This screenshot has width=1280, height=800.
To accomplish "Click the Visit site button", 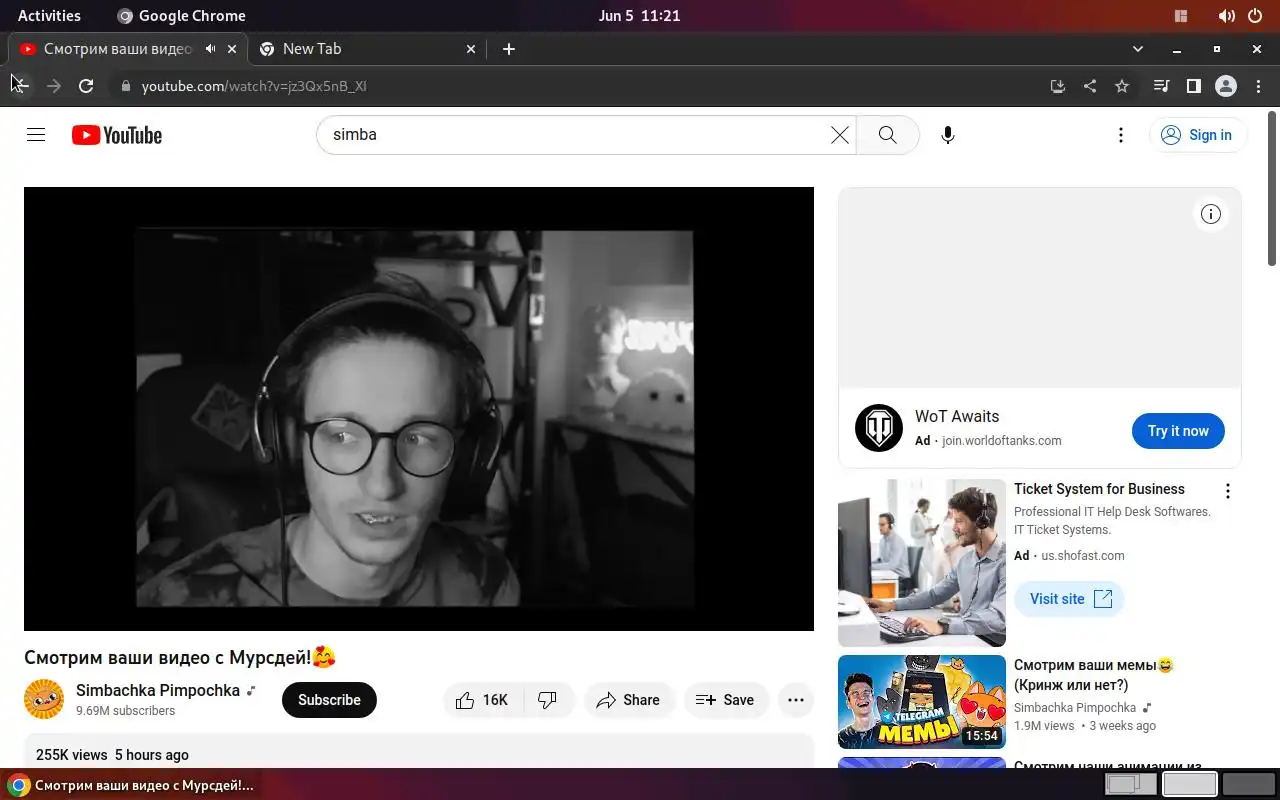I will click(1069, 599).
